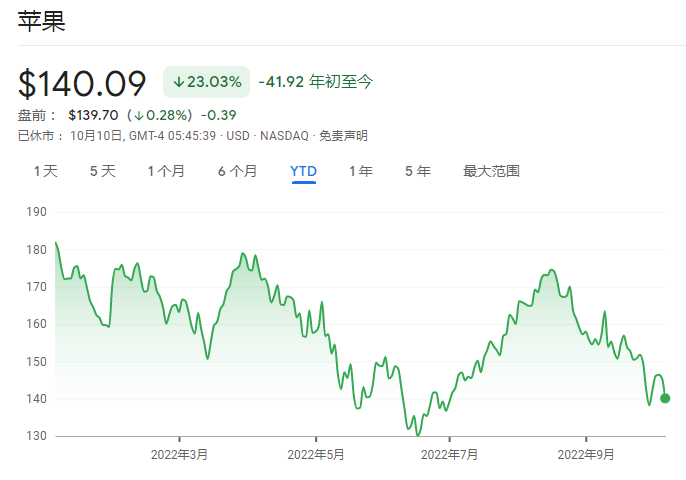
Task: Click the $140.09 current price
Action: pos(82,82)
